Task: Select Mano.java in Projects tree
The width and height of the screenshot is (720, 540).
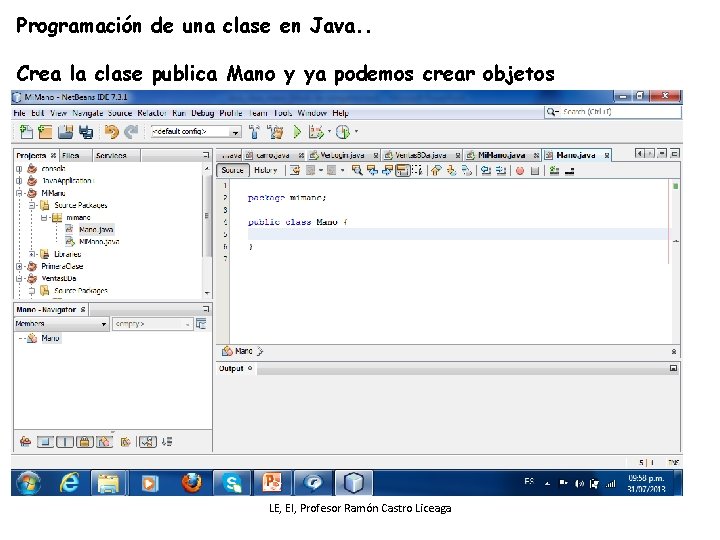Action: [x=96, y=230]
